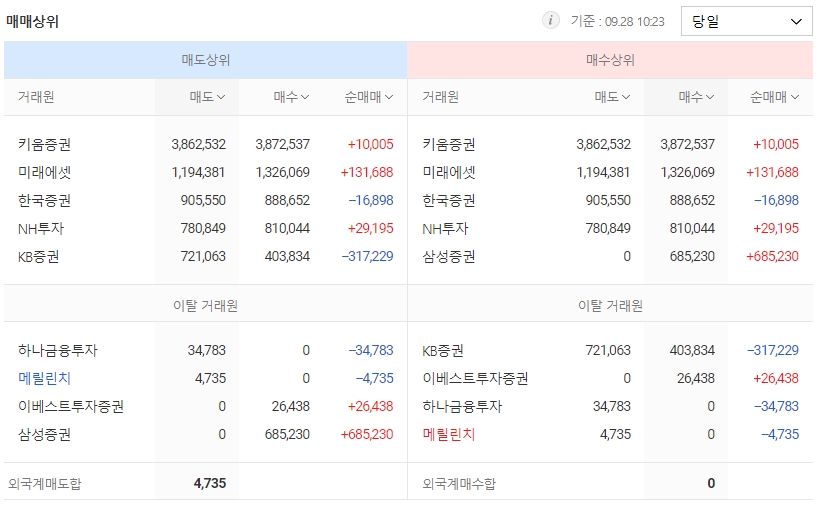
Task: Select 하나금융투자 under 매도 이탈 거래원
Action: [58, 350]
